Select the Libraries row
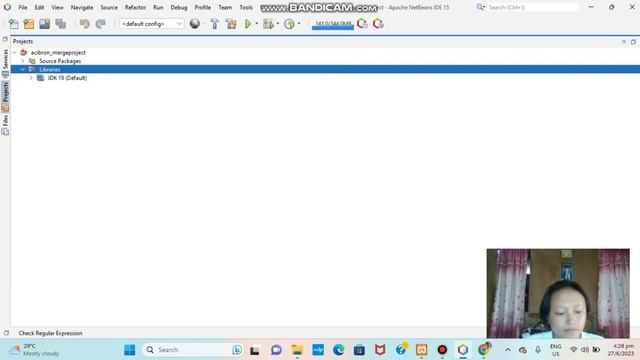This screenshot has width=640, height=360. (325, 69)
